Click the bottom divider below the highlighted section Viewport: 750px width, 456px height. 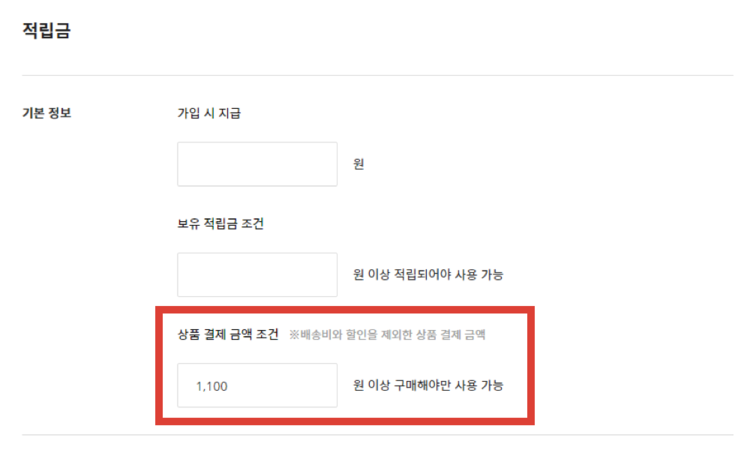coord(377,434)
